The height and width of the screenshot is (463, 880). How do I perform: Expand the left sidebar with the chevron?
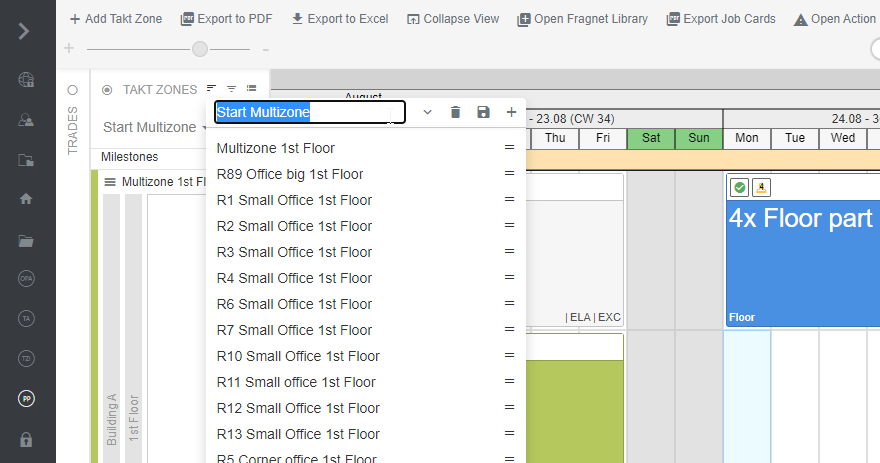click(x=24, y=31)
